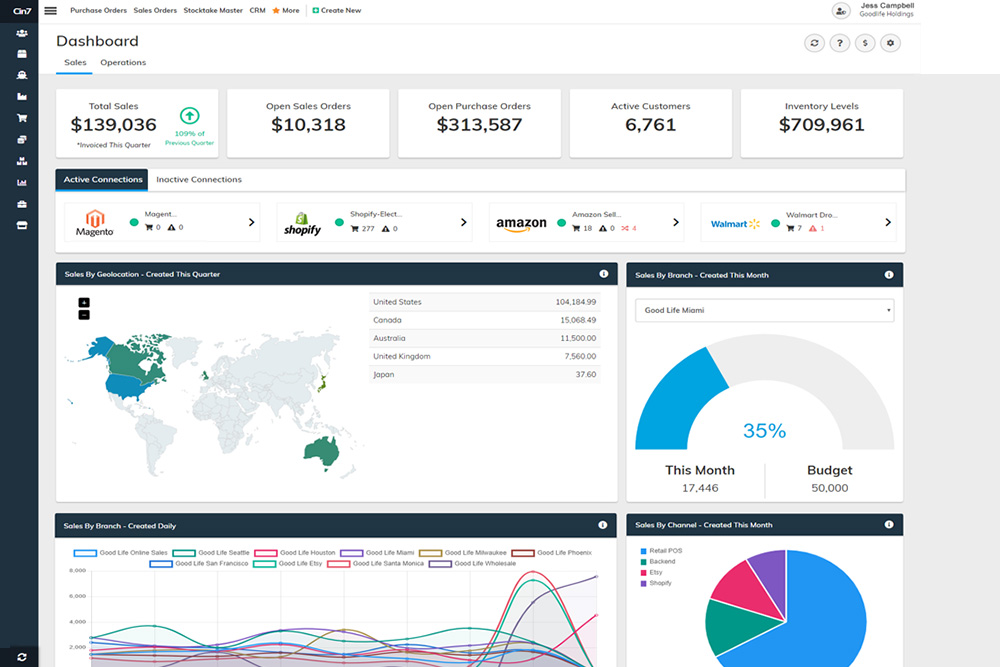This screenshot has height=667, width=1000.
Task: Open the storefront icon in the sidebar
Action: [x=22, y=226]
